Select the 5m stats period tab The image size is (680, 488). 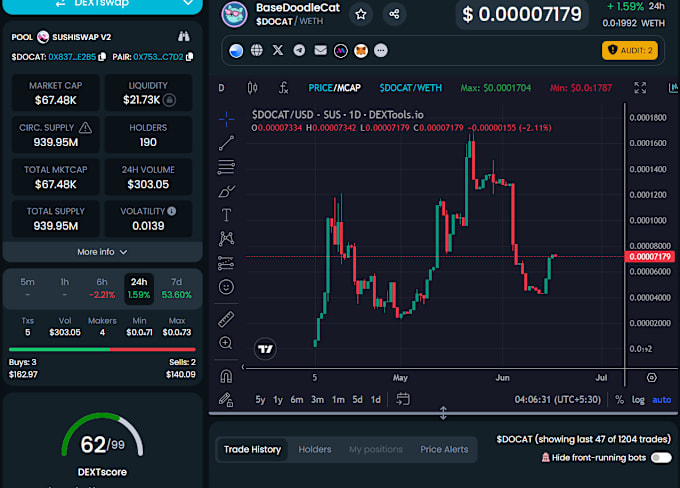pyautogui.click(x=27, y=288)
